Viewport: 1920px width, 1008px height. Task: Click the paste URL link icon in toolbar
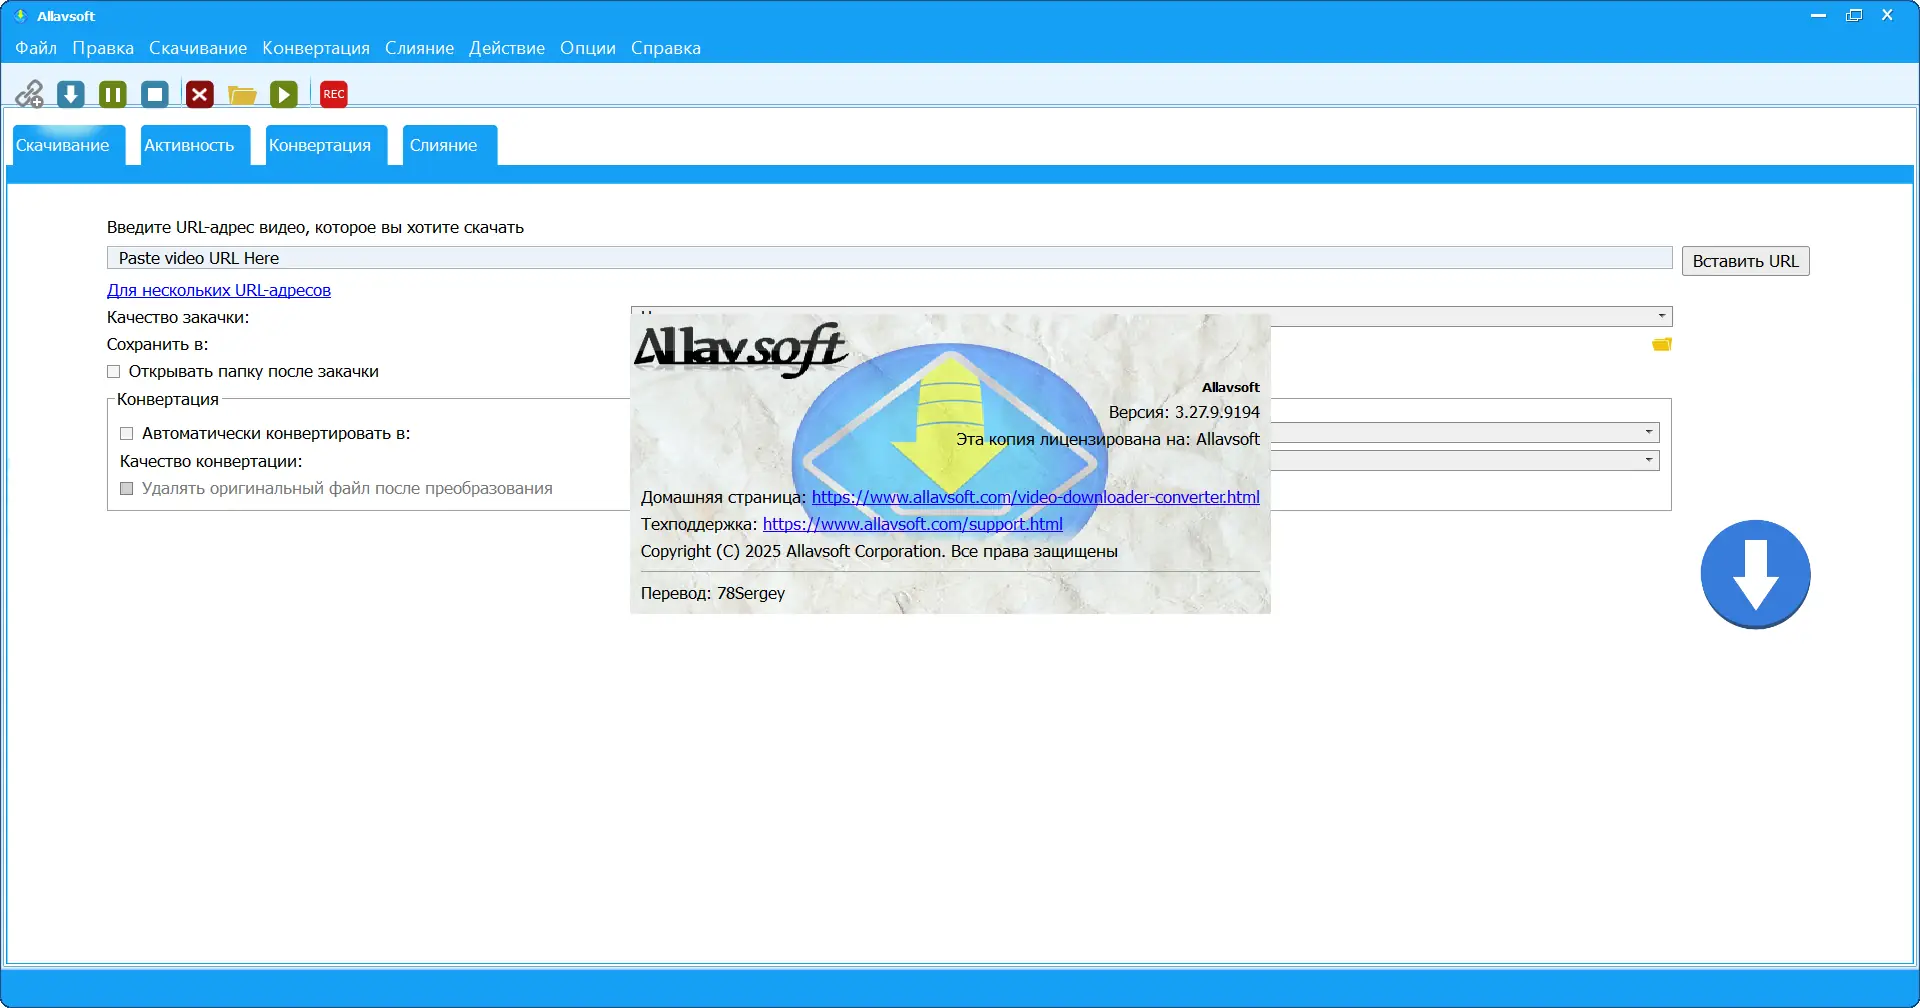29,94
